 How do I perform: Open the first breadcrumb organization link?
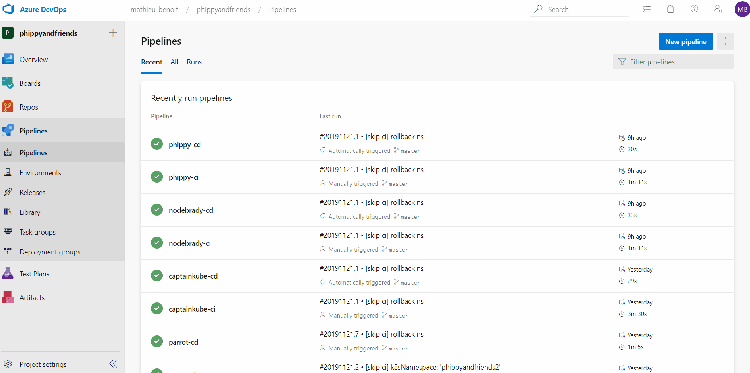[x=154, y=10]
